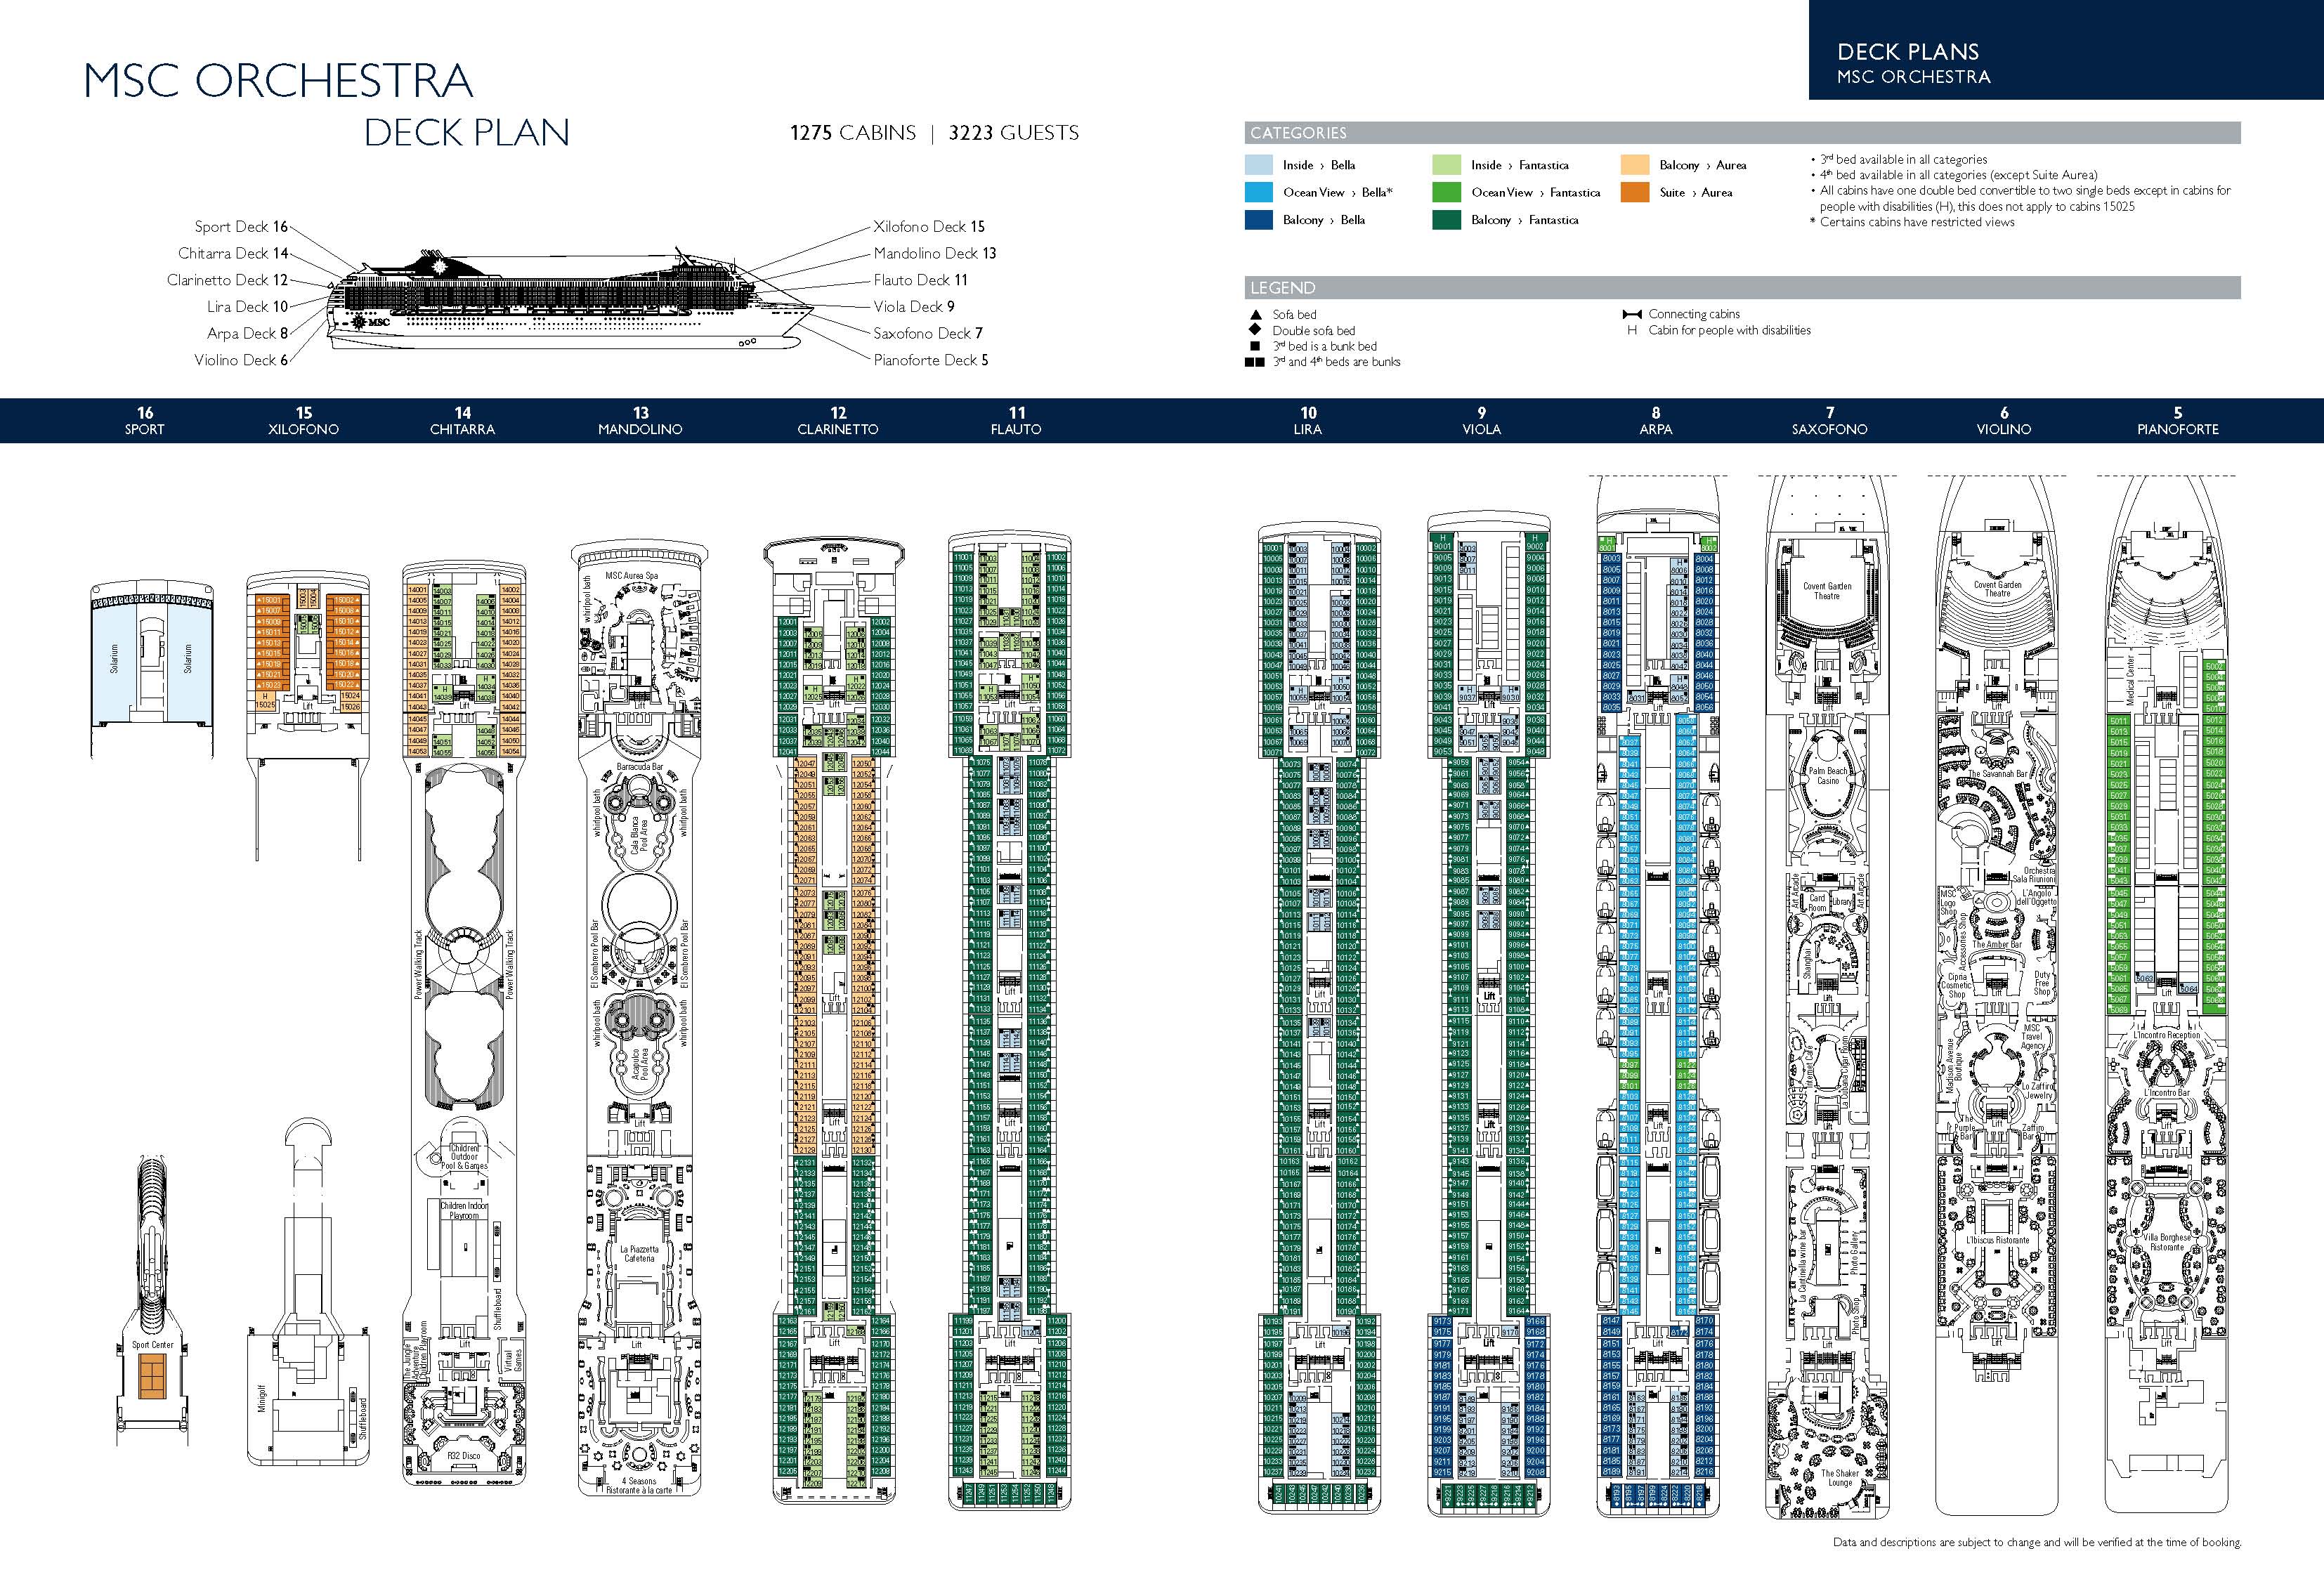Screen dimensions: 2324x1577
Task: Select the 'Lira Deck 10' ship callout label
Action: pyautogui.click(x=247, y=307)
